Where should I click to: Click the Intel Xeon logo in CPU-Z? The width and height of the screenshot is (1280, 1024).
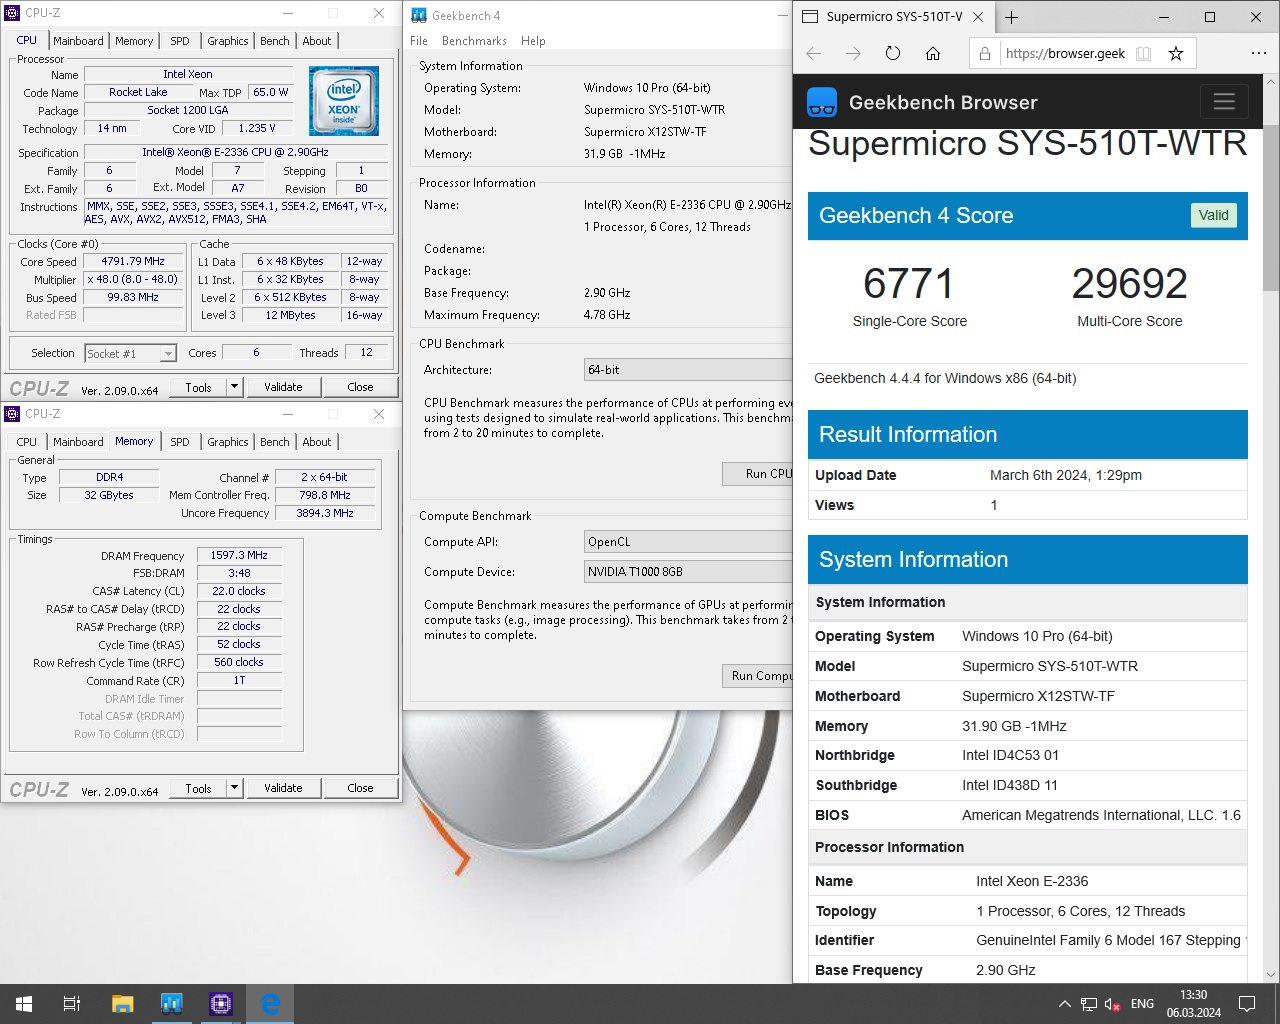coord(344,100)
